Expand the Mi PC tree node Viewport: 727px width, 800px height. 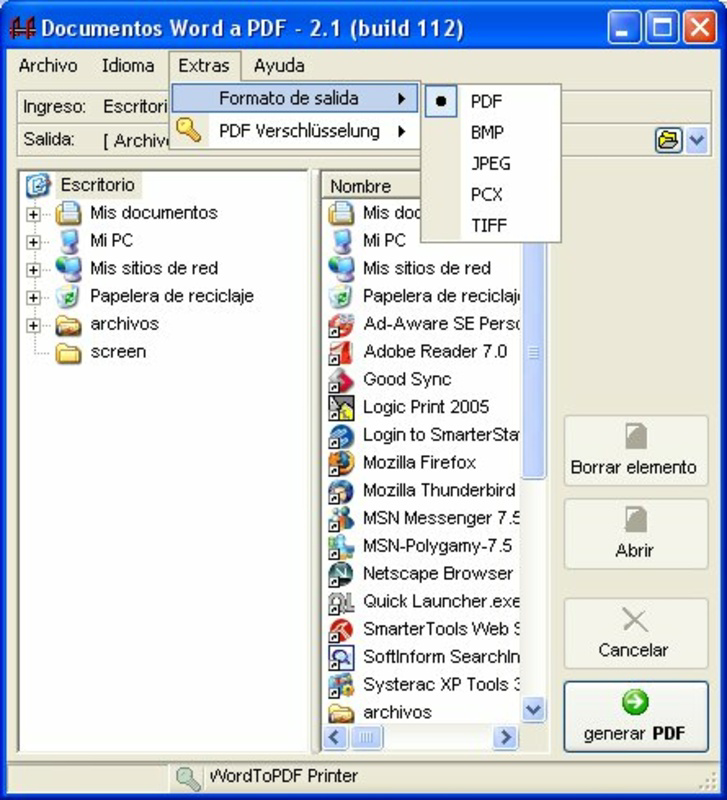tap(33, 241)
